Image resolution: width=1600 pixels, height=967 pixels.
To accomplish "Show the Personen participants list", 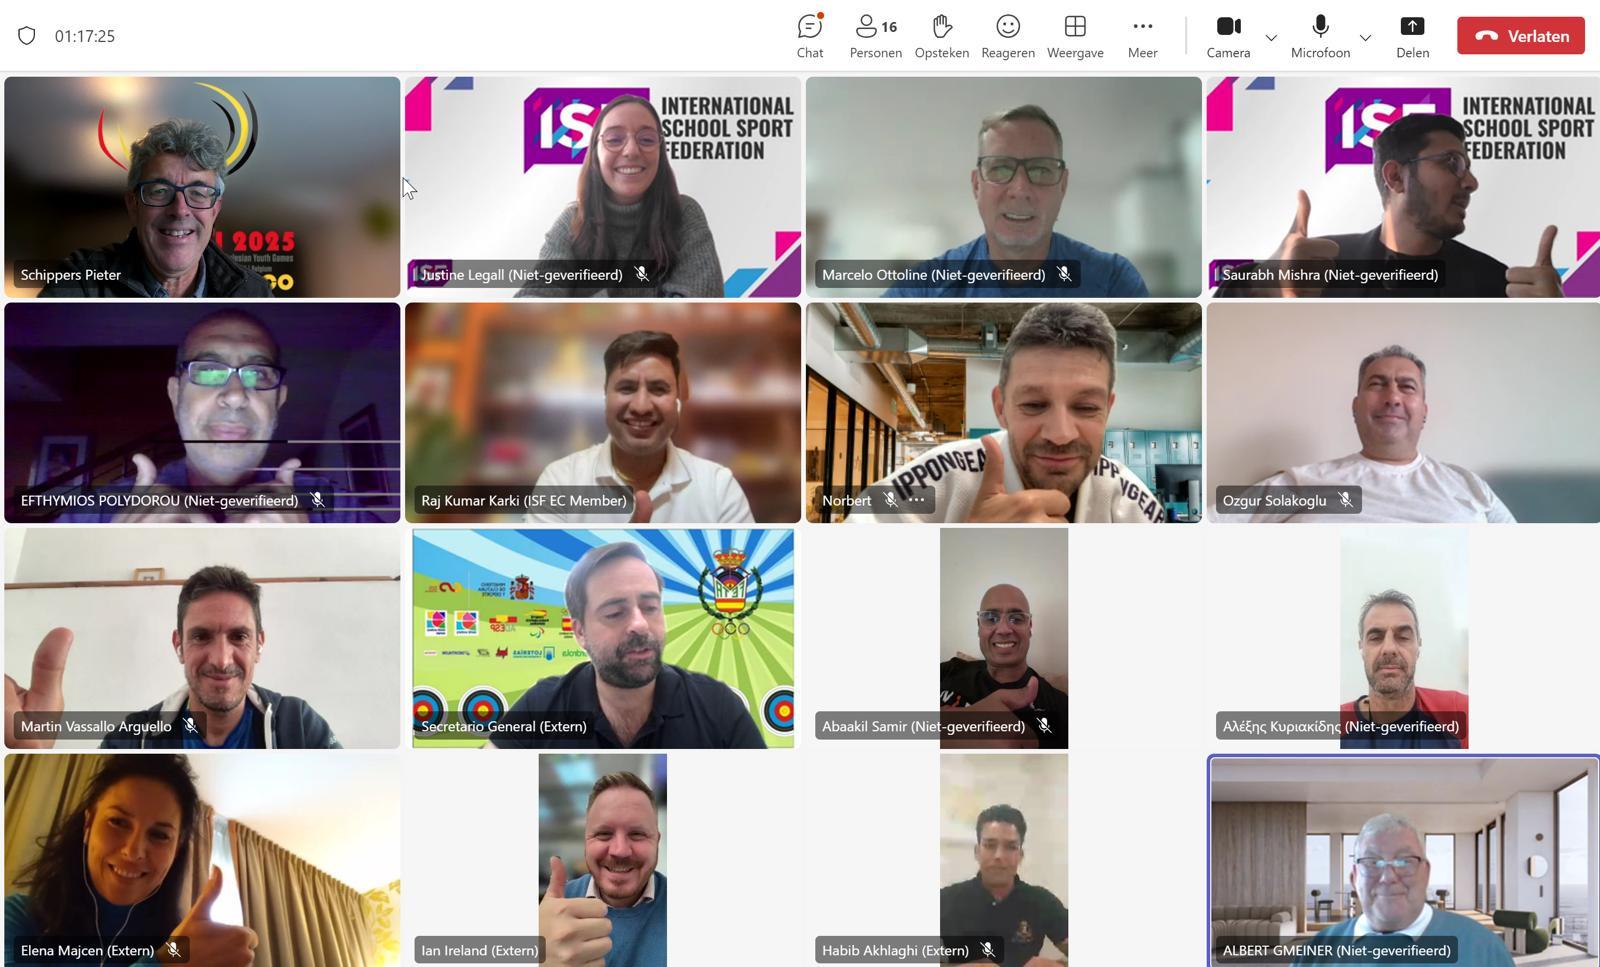I will coord(875,36).
